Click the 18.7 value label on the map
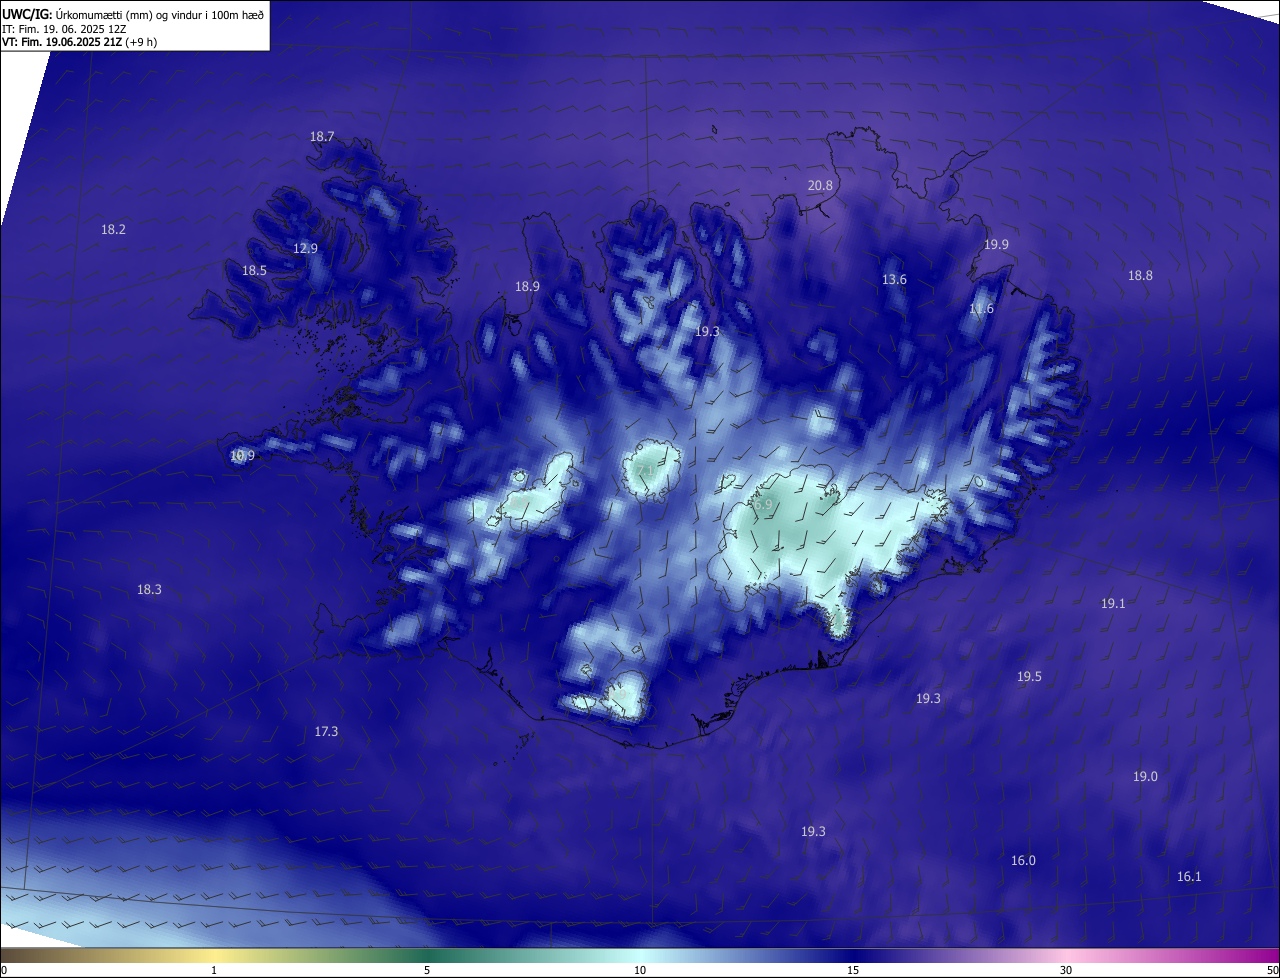This screenshot has width=1280, height=978. pos(322,137)
